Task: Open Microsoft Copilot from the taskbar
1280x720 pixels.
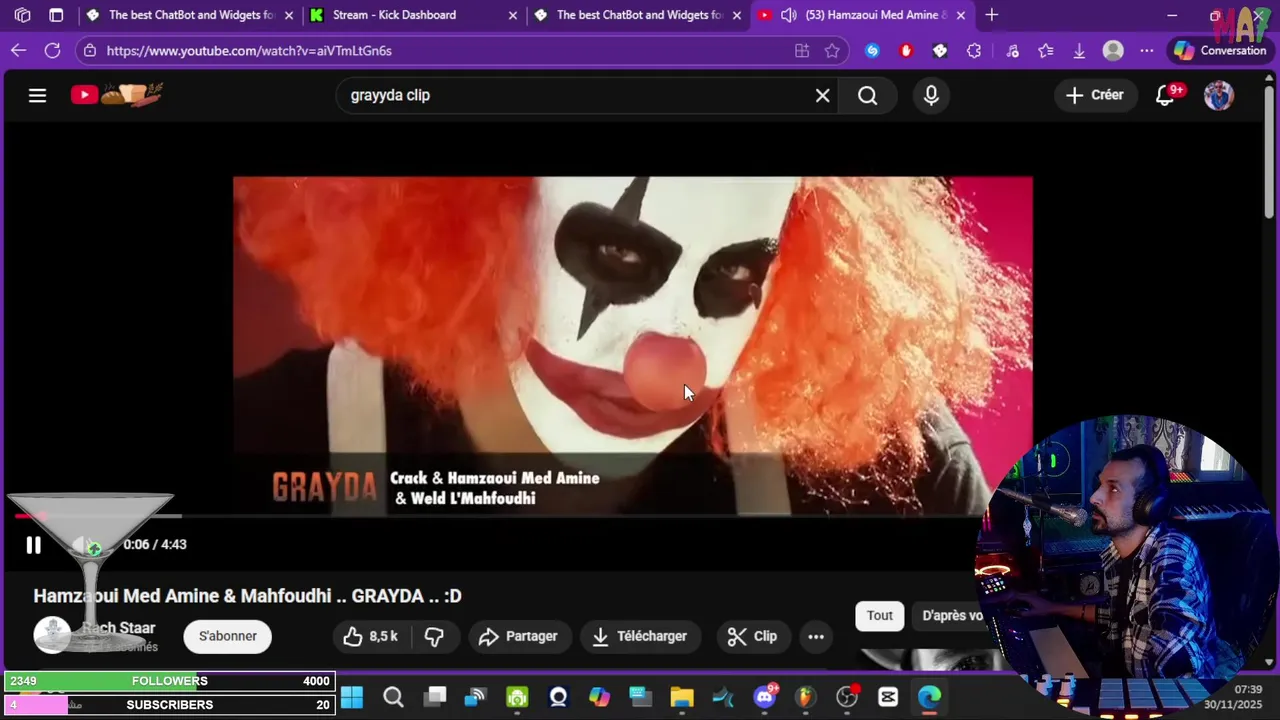Action: coord(599,697)
